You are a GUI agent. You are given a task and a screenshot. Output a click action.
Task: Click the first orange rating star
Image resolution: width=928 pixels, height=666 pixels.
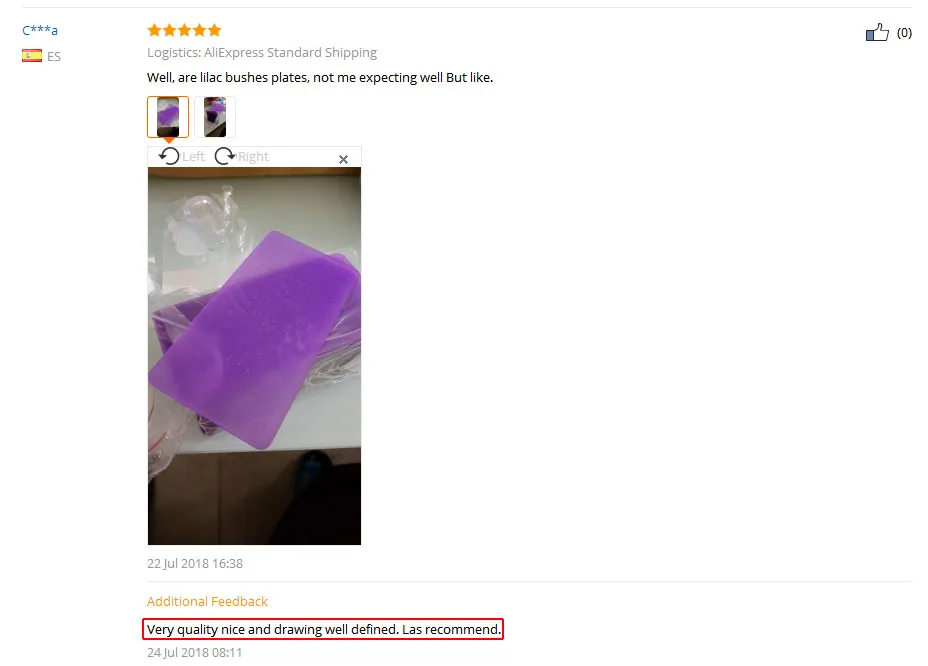point(154,30)
